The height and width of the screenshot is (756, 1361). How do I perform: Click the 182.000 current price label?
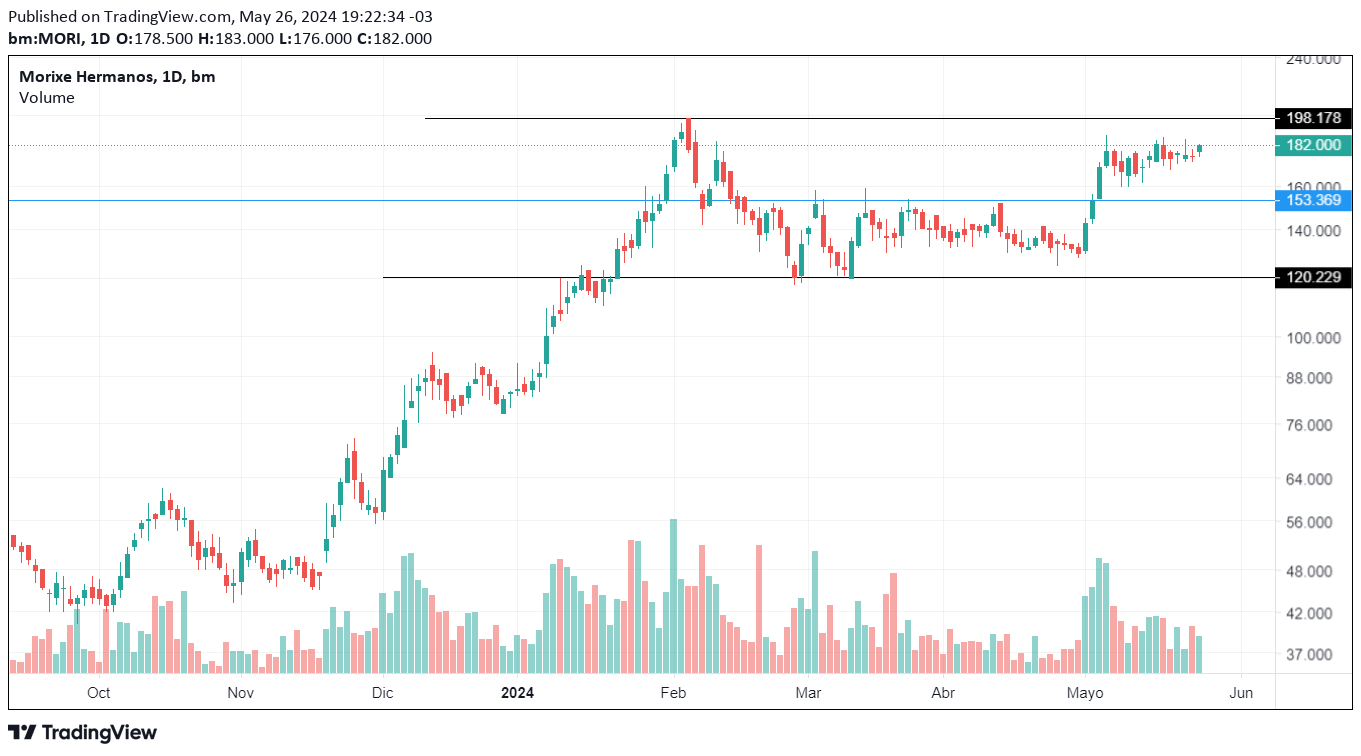1314,145
